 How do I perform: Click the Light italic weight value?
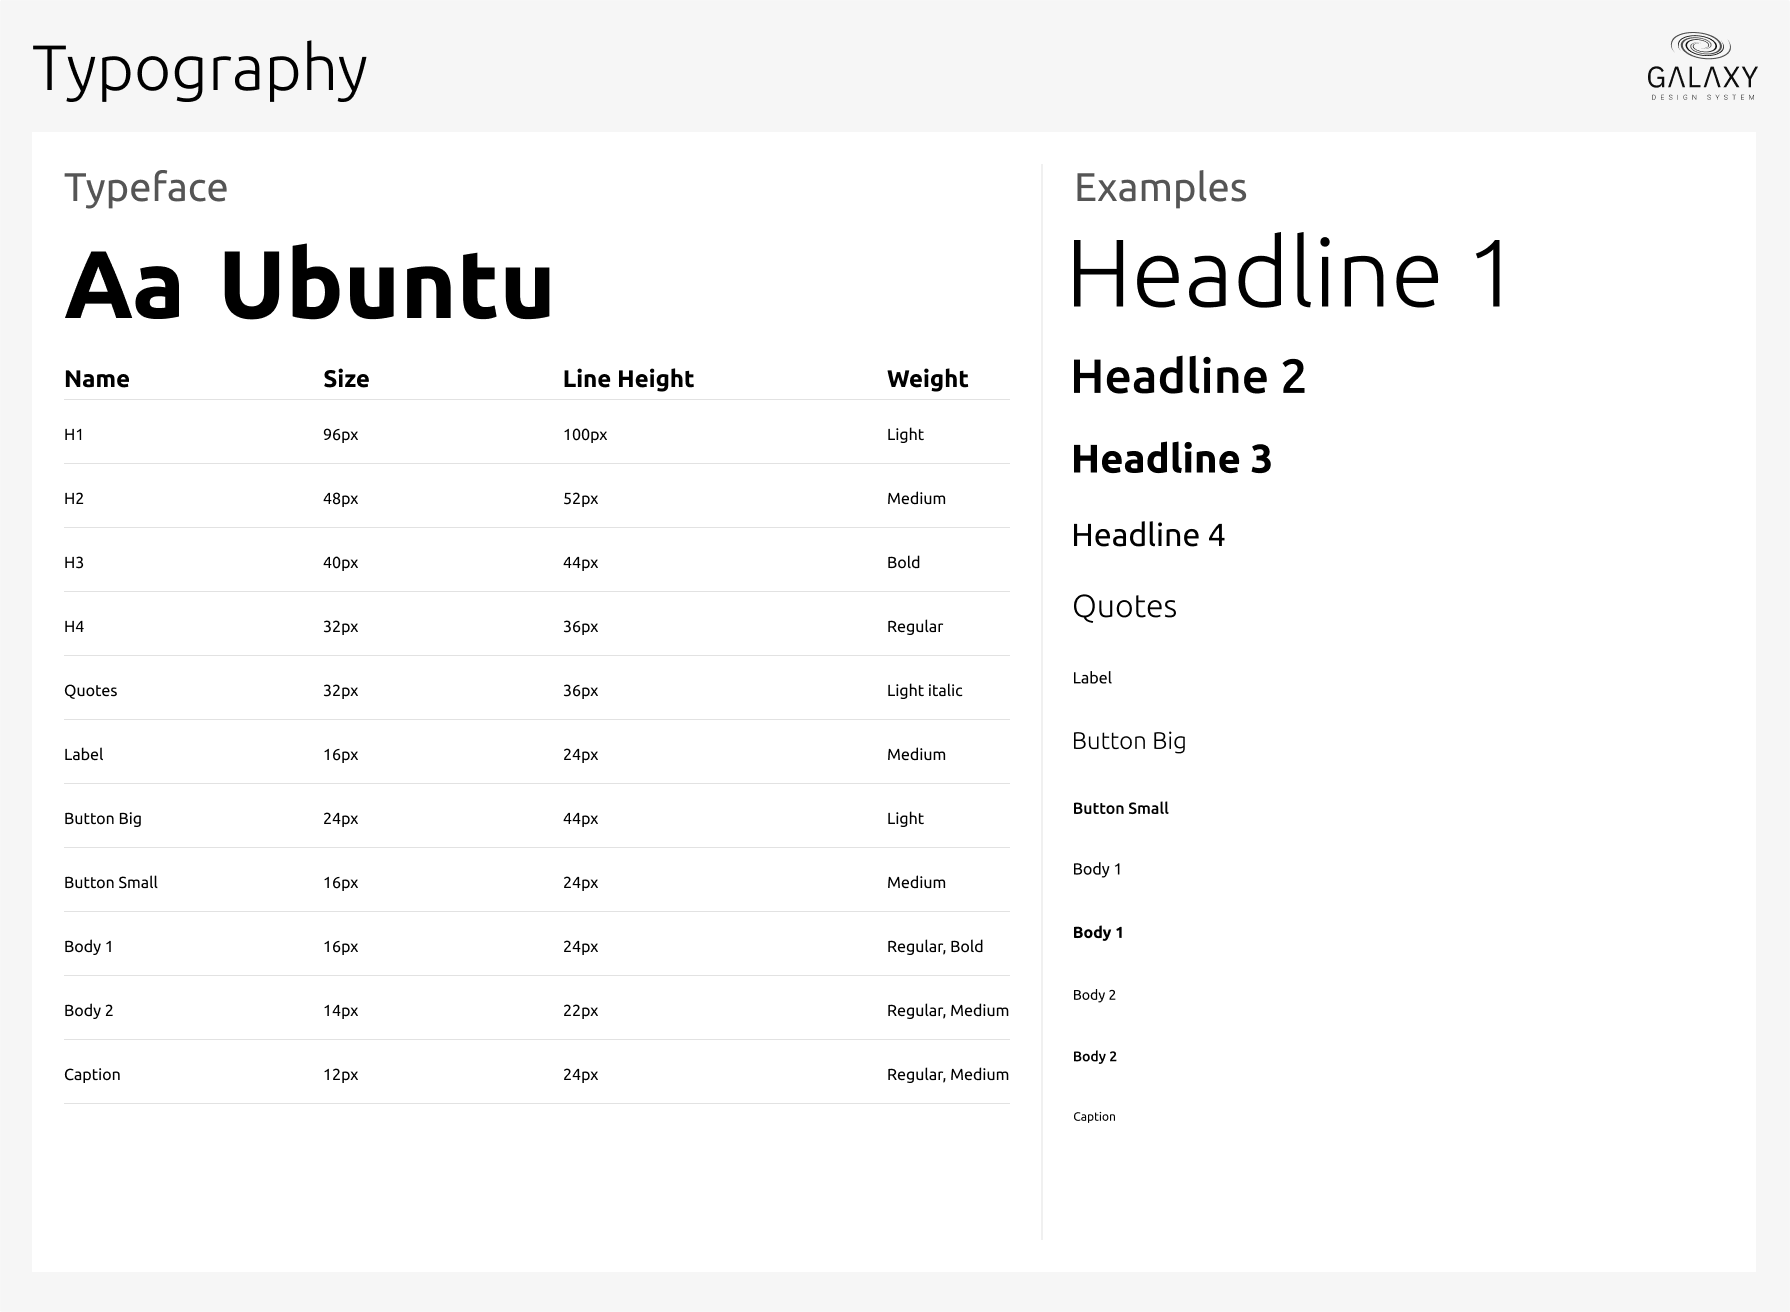tap(924, 690)
